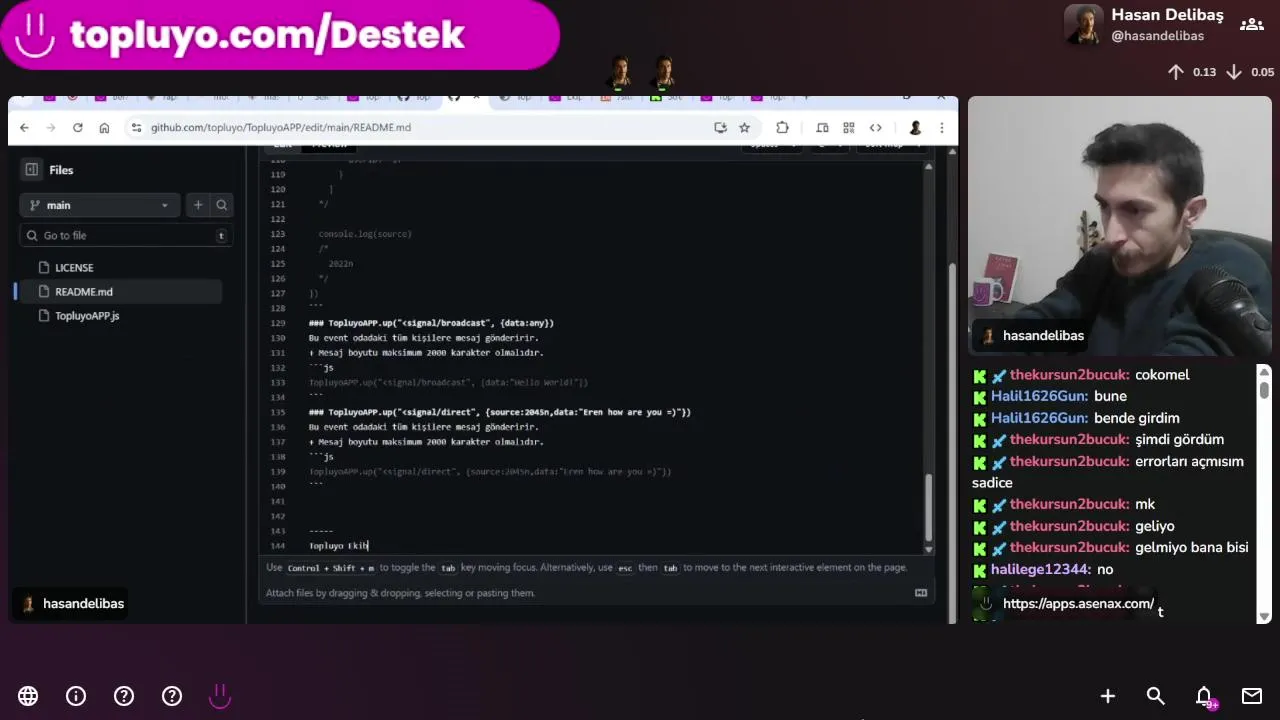Open notifications bell with 9+ badge

coord(1205,697)
